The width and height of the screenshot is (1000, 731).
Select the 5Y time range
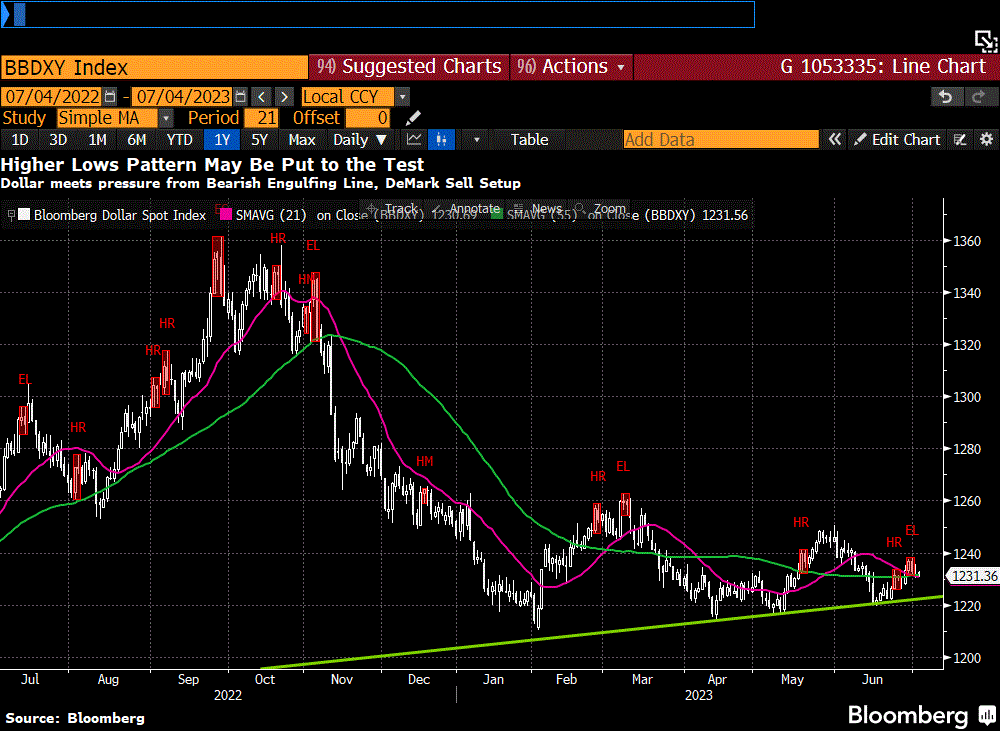coord(260,140)
